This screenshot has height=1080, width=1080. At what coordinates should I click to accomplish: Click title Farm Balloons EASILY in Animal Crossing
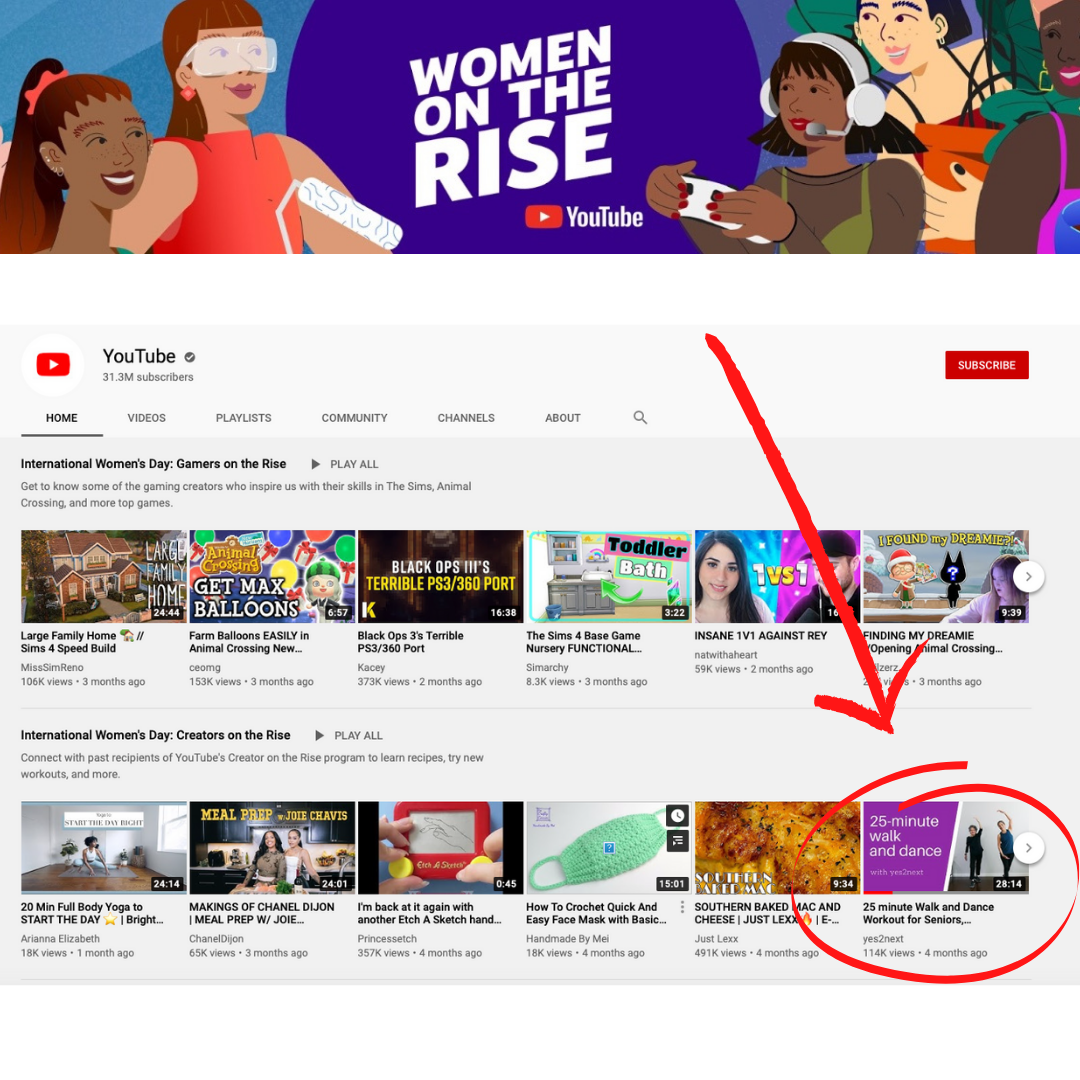(249, 642)
